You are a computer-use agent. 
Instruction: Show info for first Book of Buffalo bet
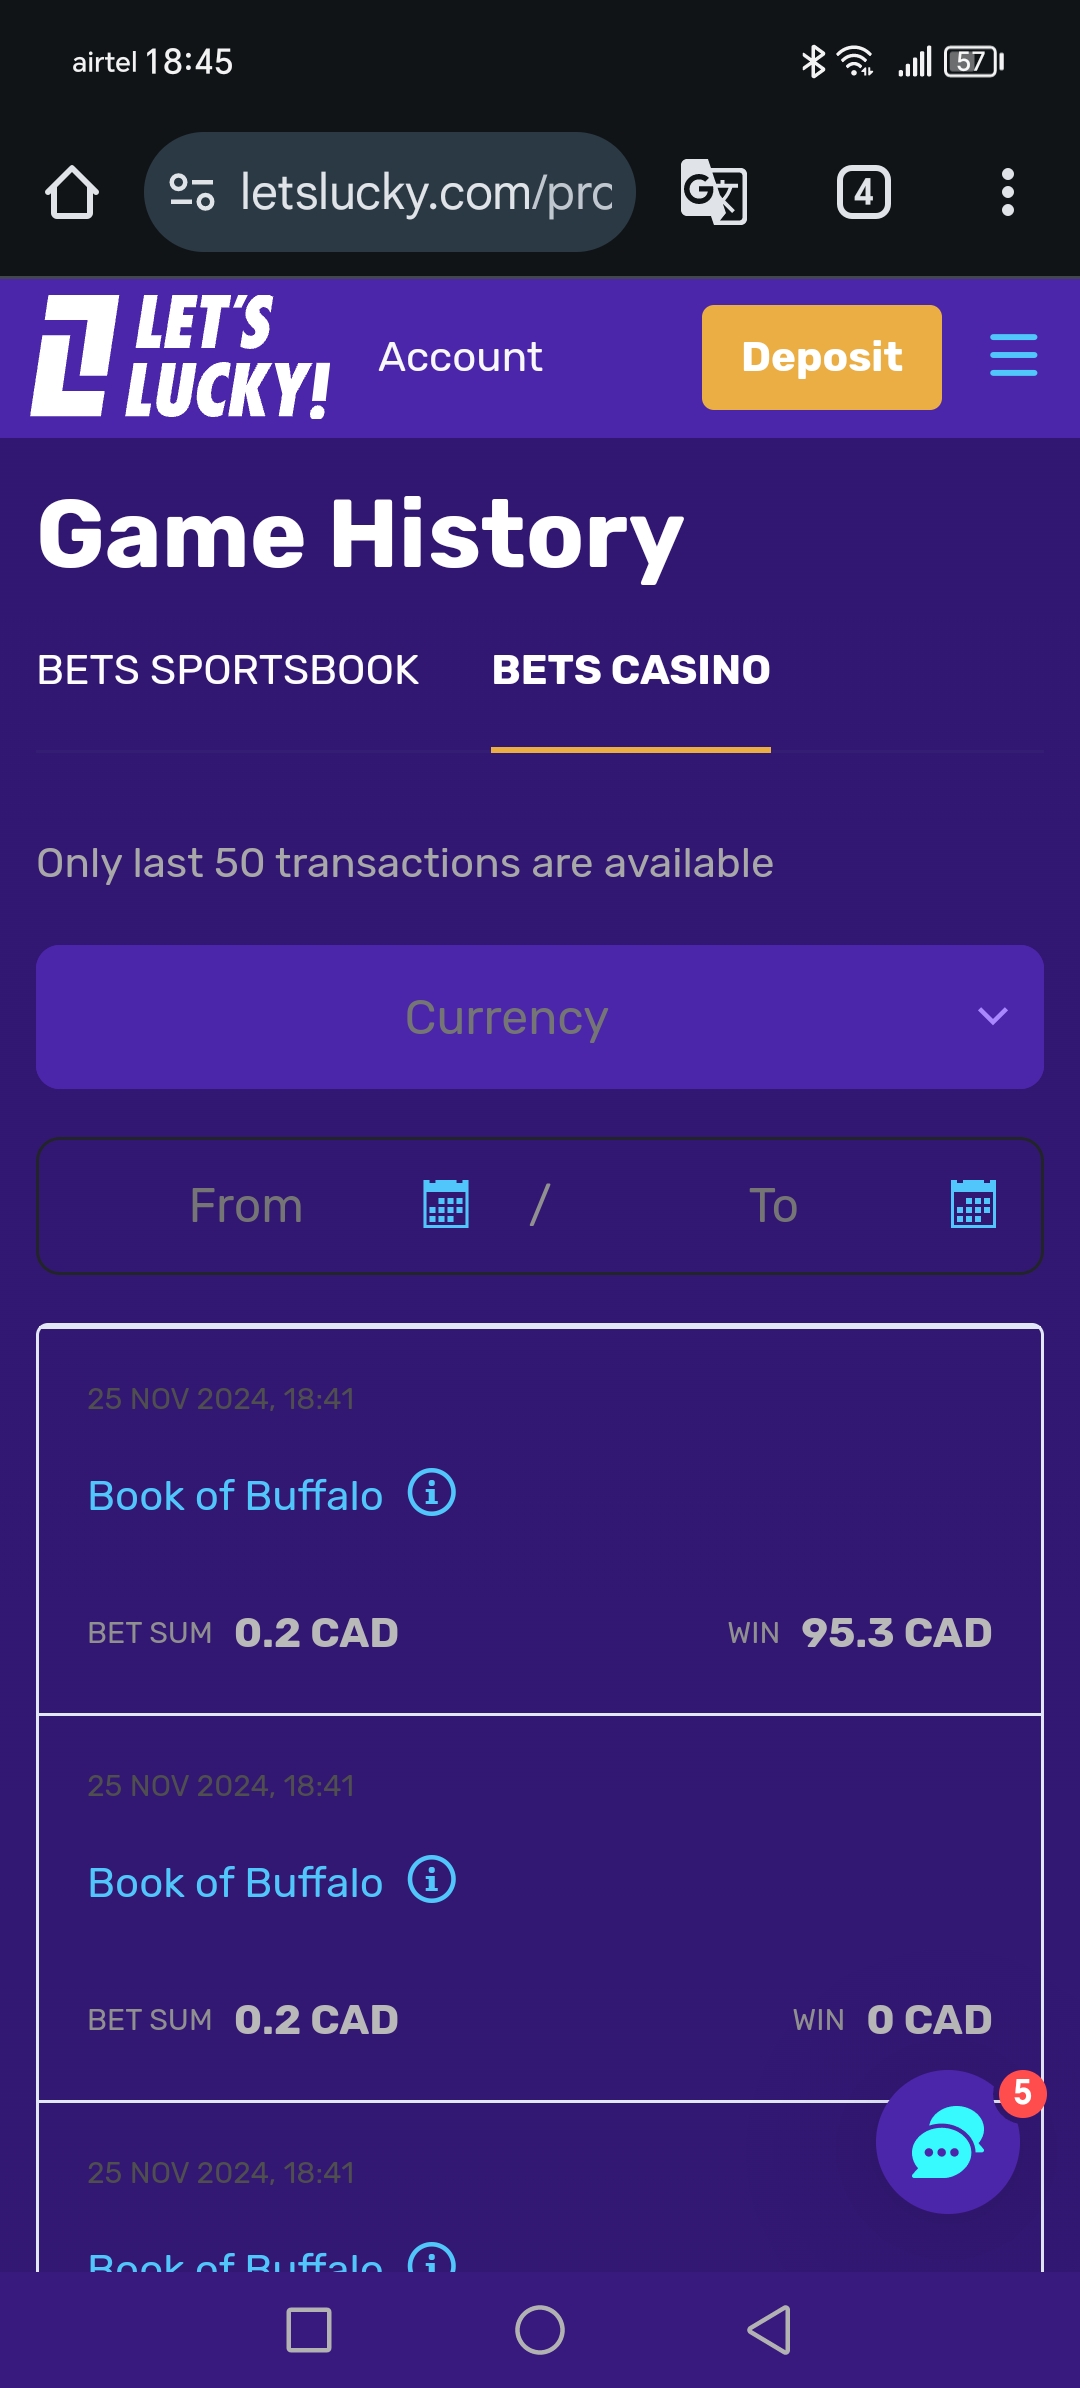coord(432,1493)
